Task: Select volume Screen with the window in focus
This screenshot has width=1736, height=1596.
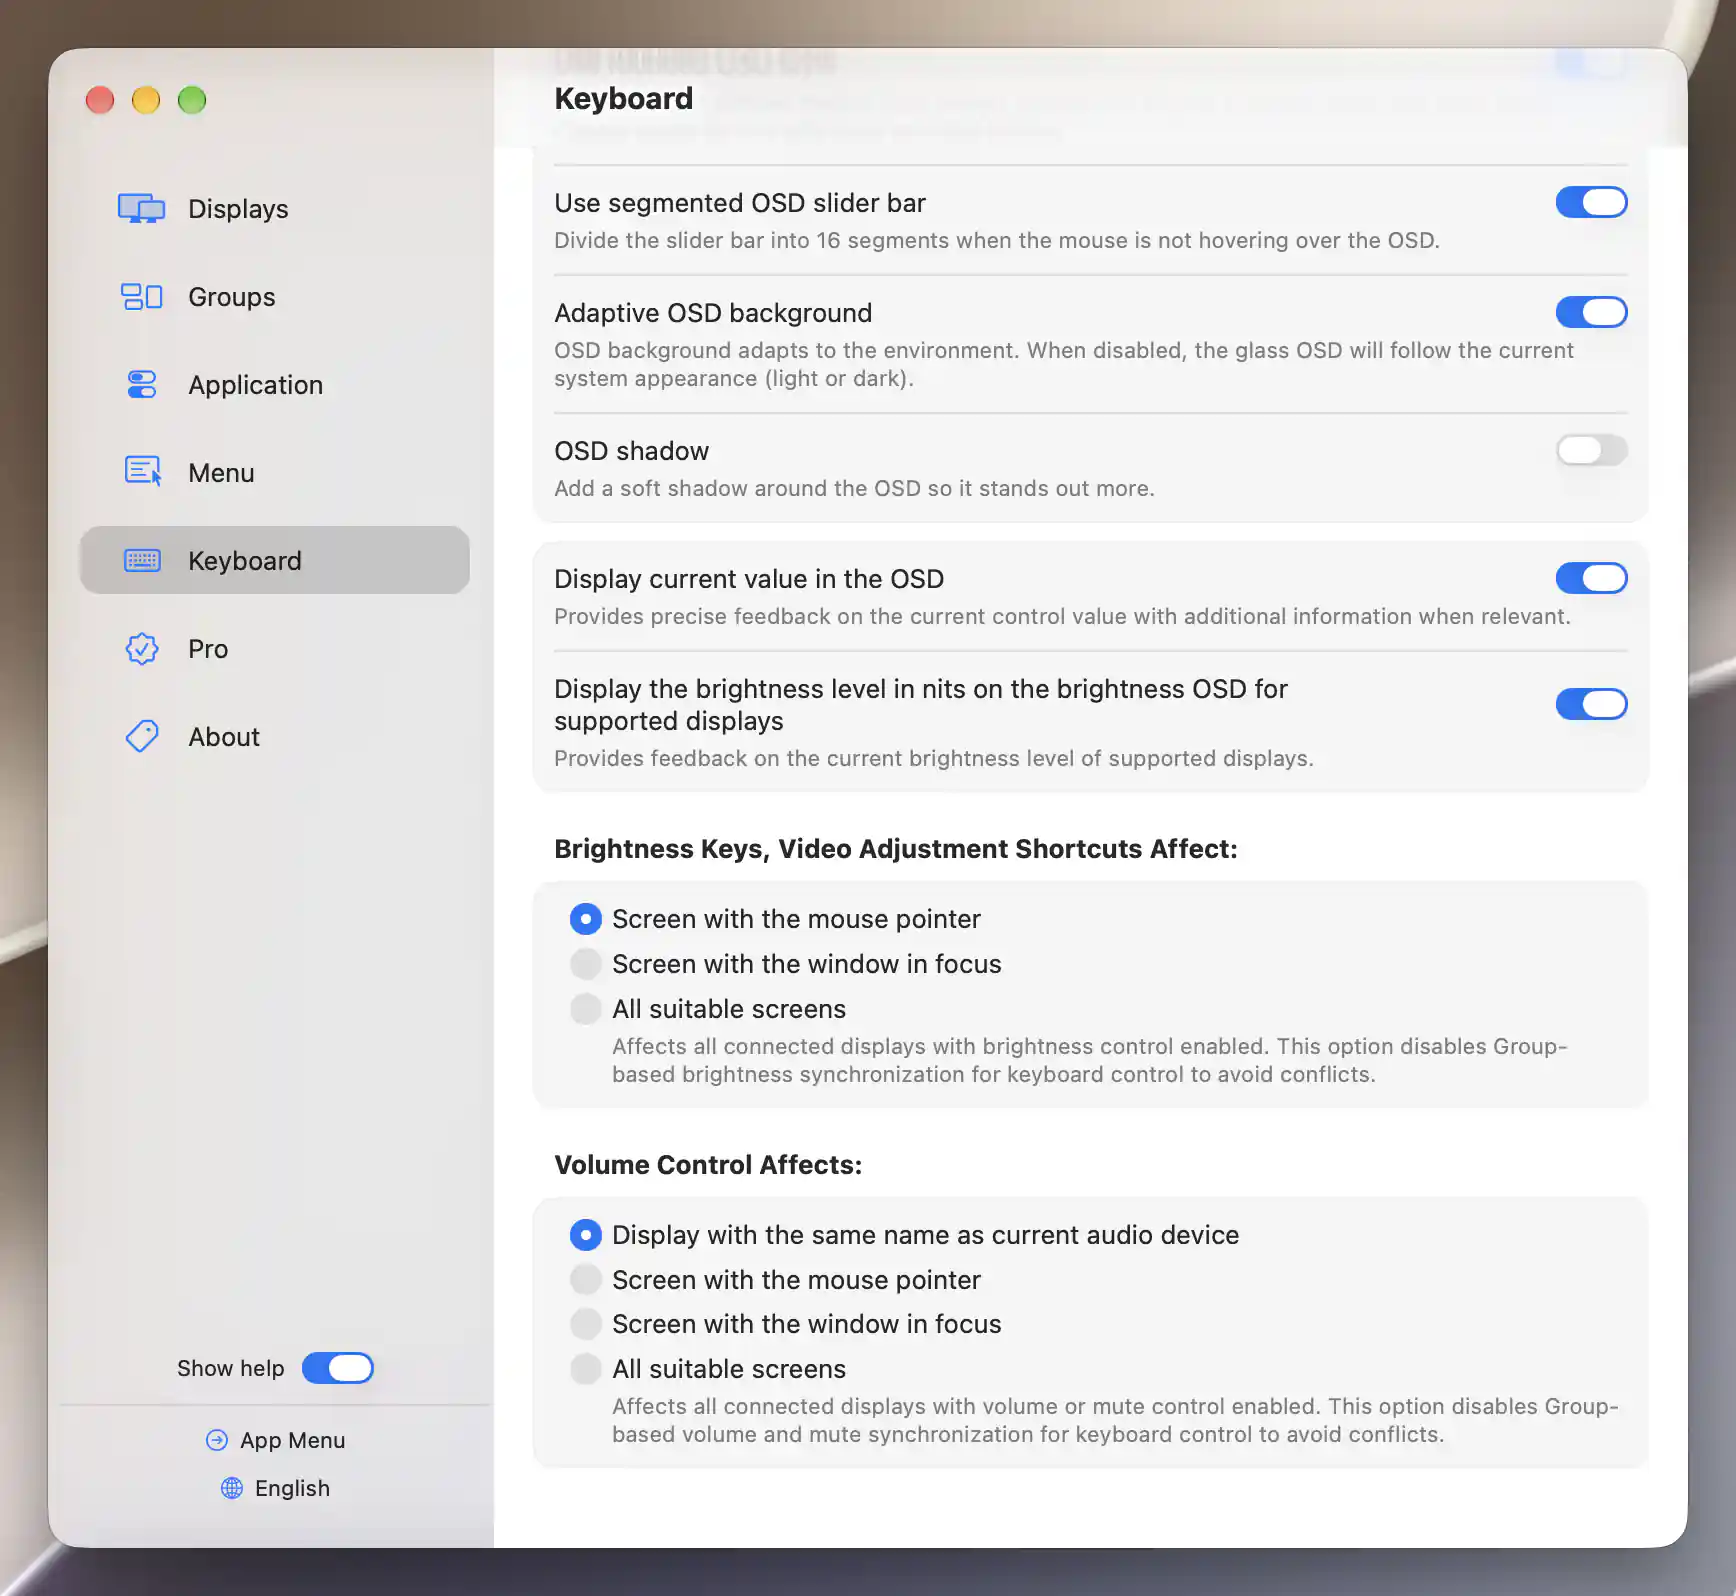Action: pyautogui.click(x=586, y=1324)
